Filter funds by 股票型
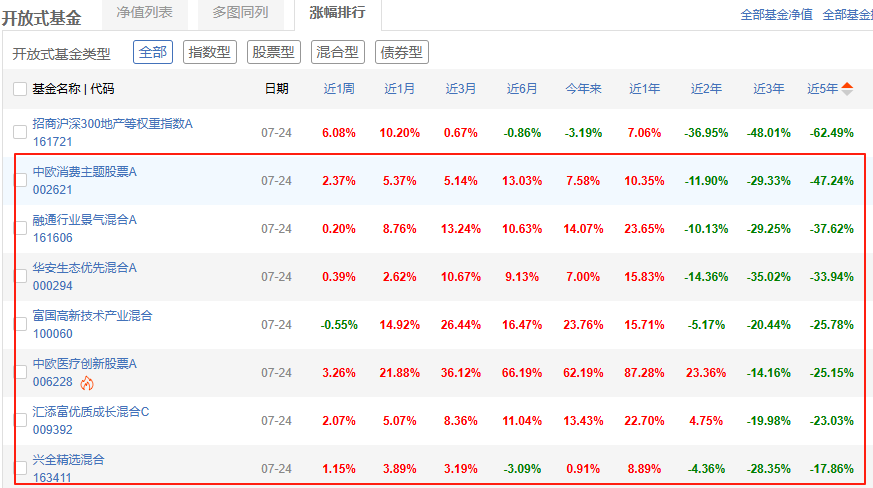This screenshot has height=488, width=873. coord(273,52)
